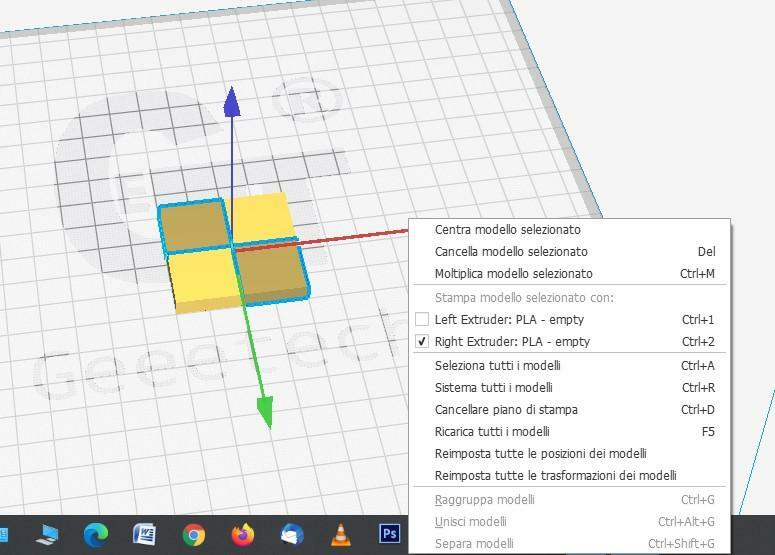This screenshot has height=555, width=775.
Task: Choose Seleziona tutti i modelli
Action: [497, 366]
